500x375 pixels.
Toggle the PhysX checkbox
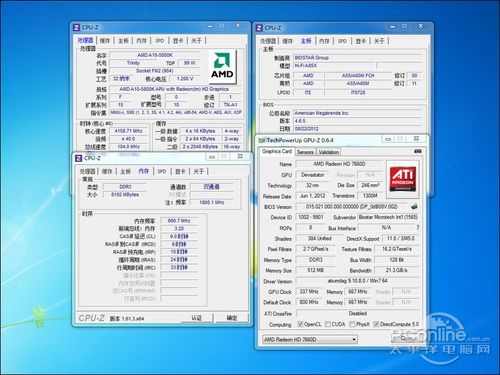pos(352,324)
